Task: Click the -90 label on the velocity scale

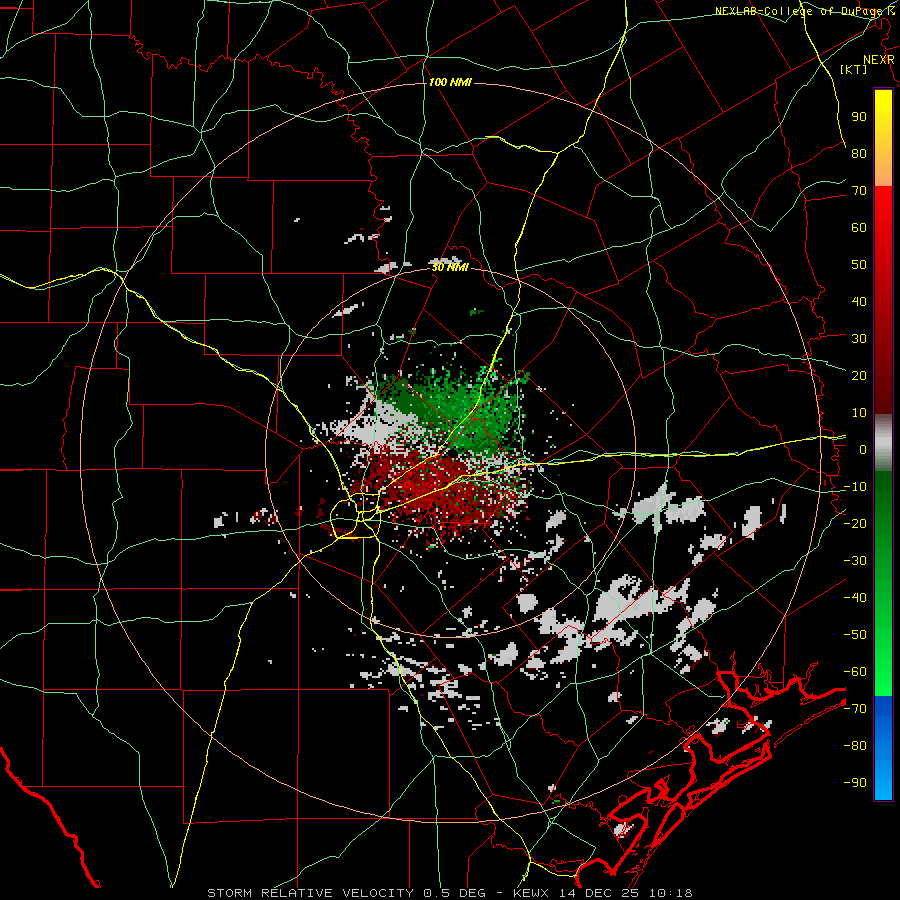Action: pyautogui.click(x=855, y=783)
